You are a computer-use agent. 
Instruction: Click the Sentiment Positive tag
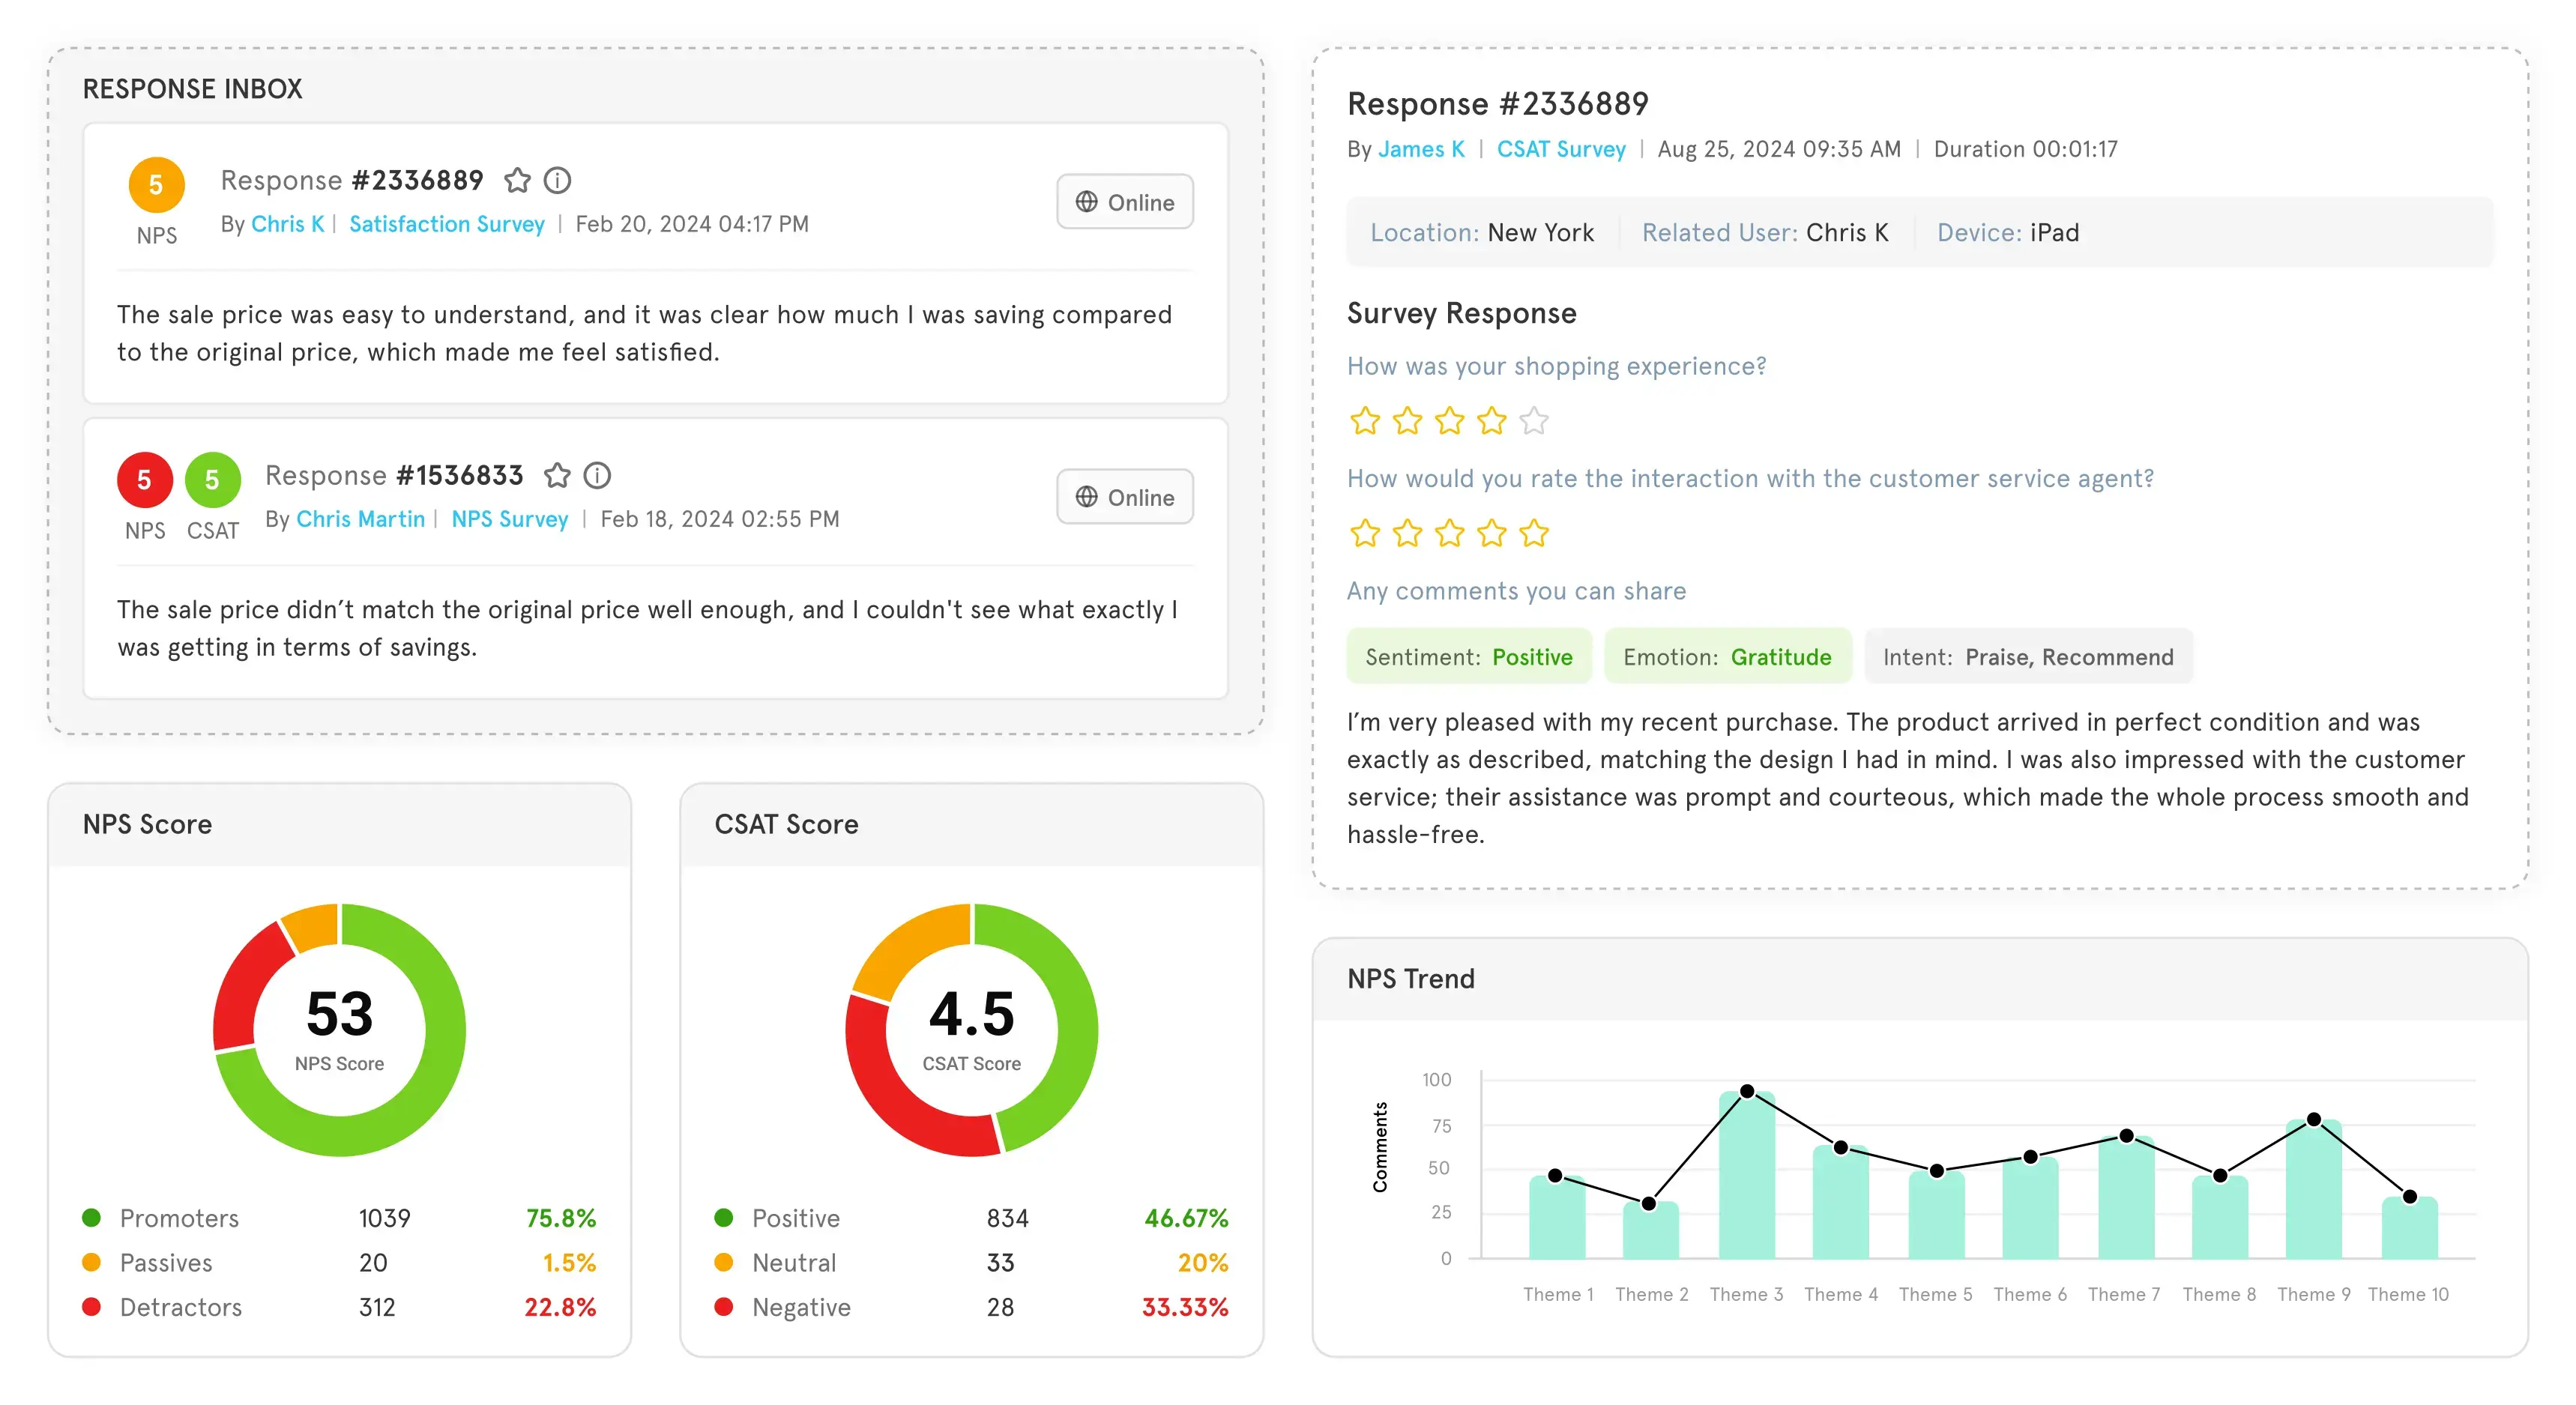(x=1468, y=657)
